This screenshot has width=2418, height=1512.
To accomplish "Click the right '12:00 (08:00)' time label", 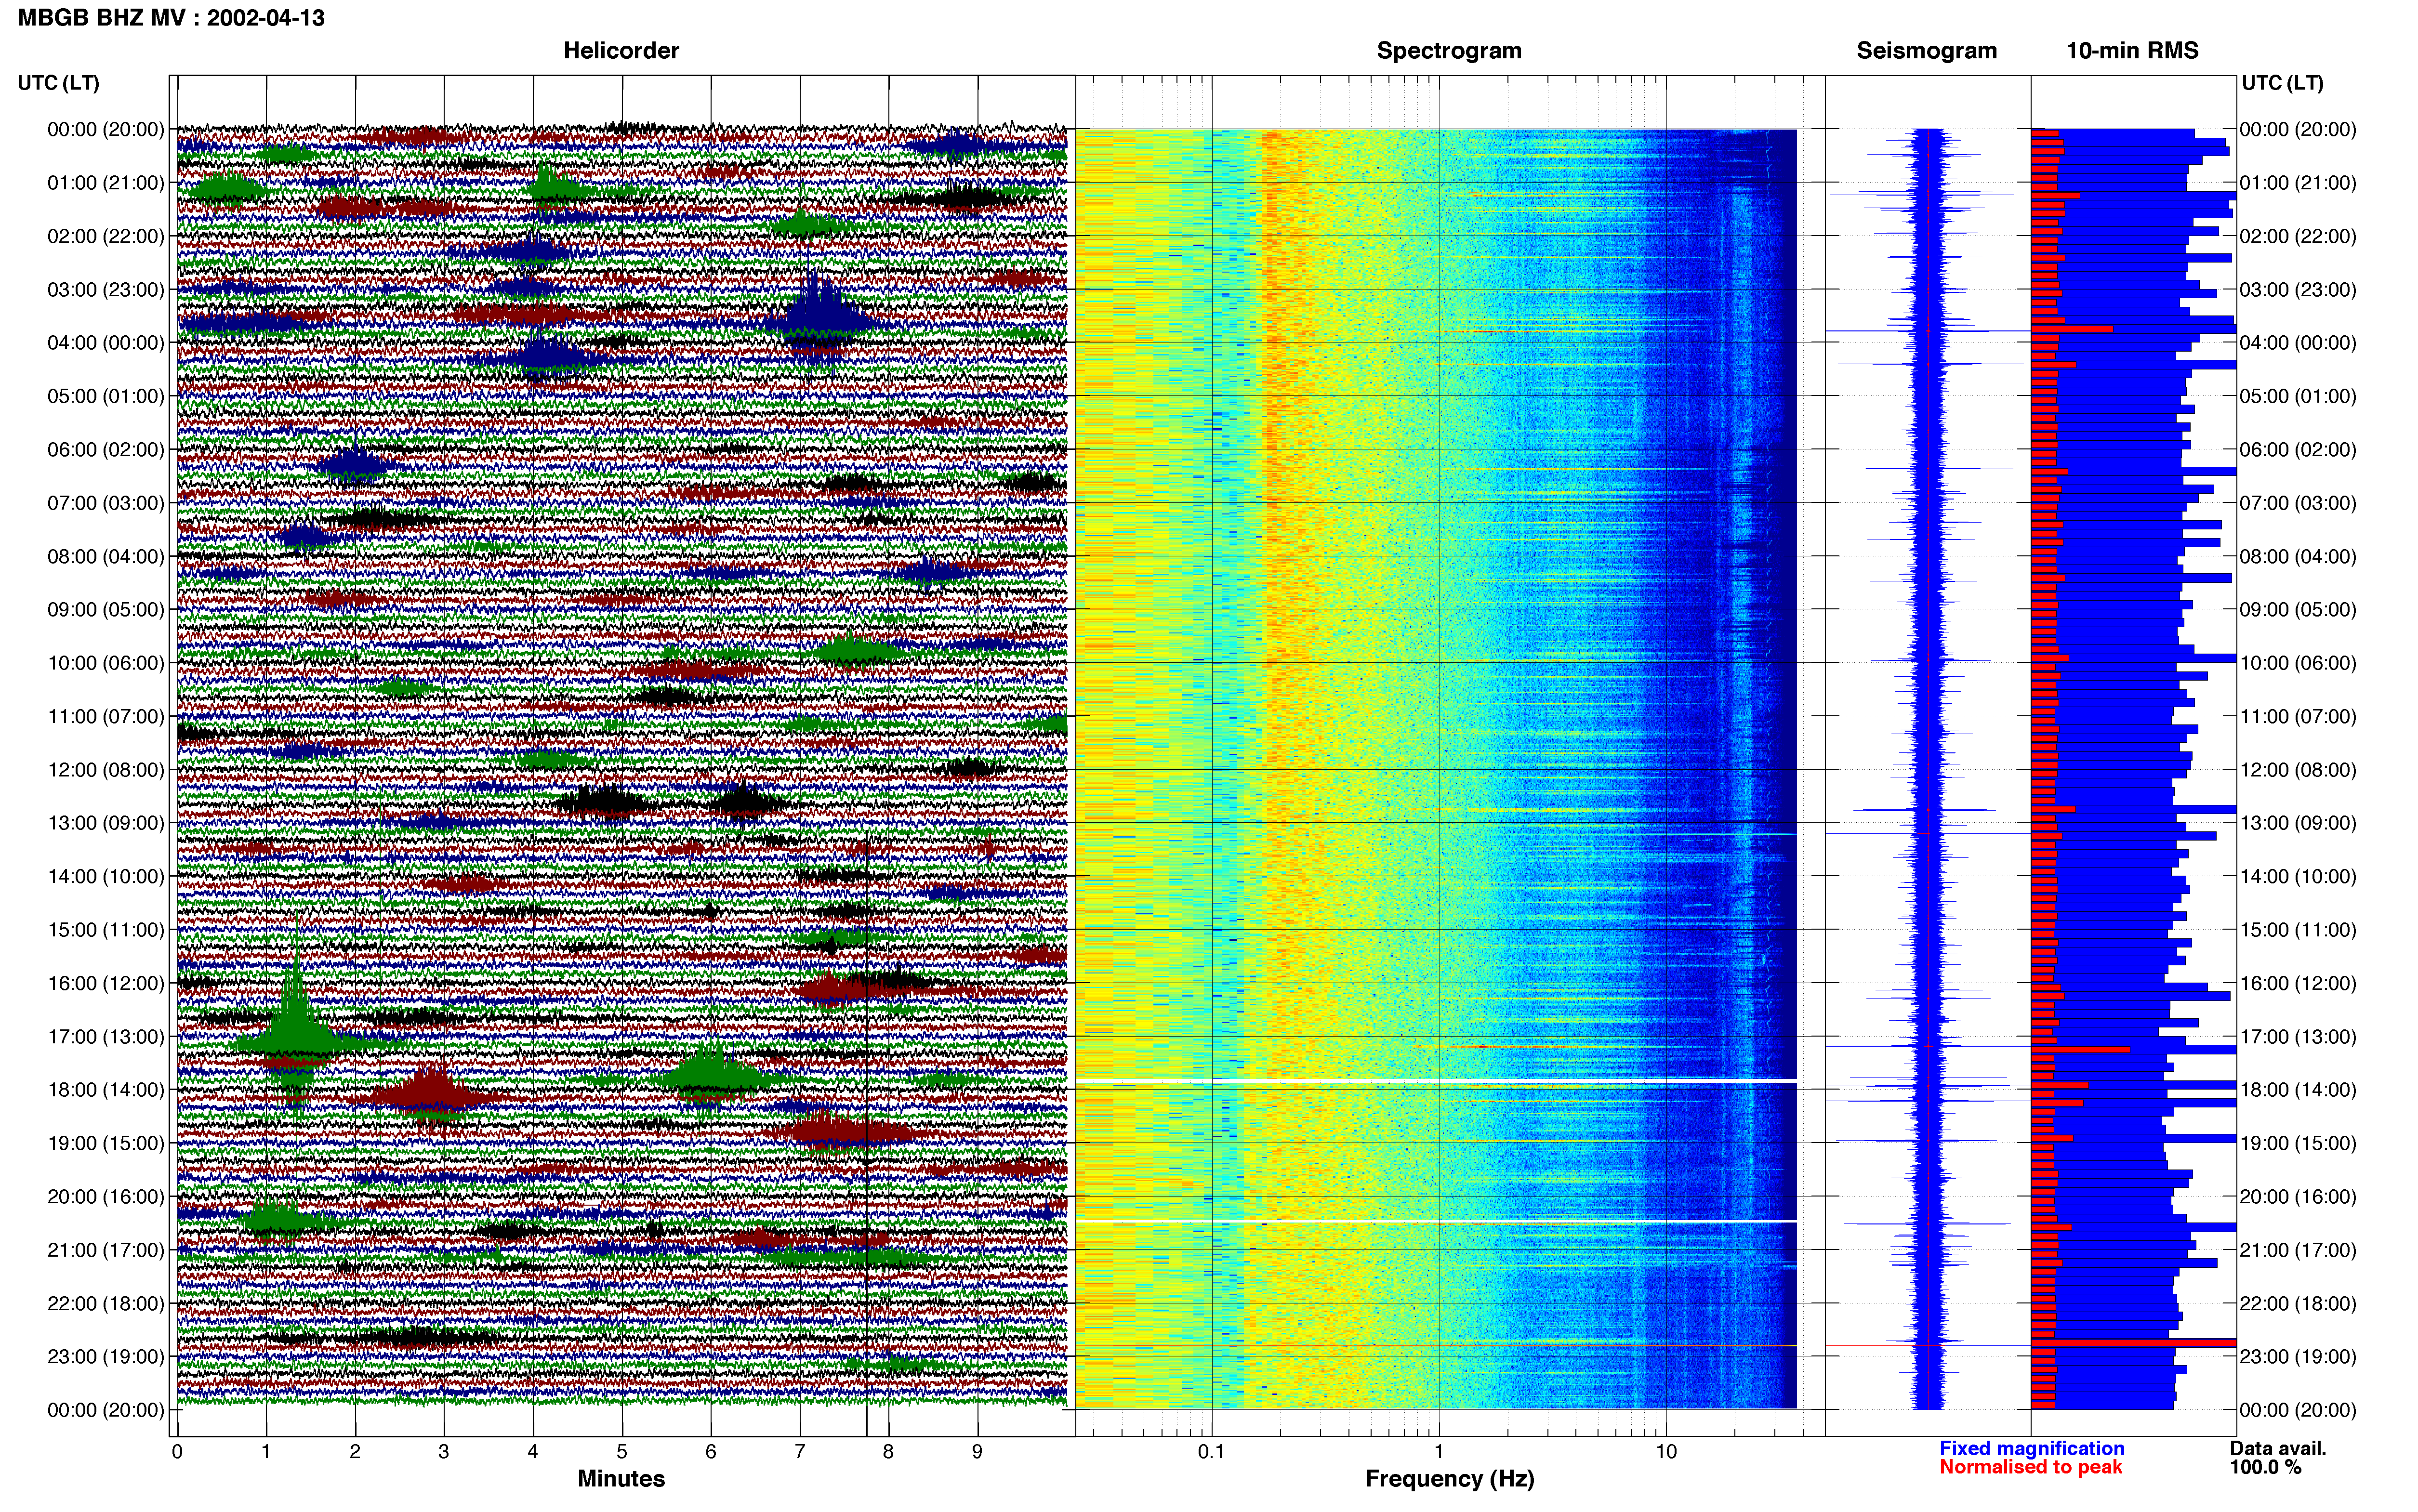I will point(2298,770).
